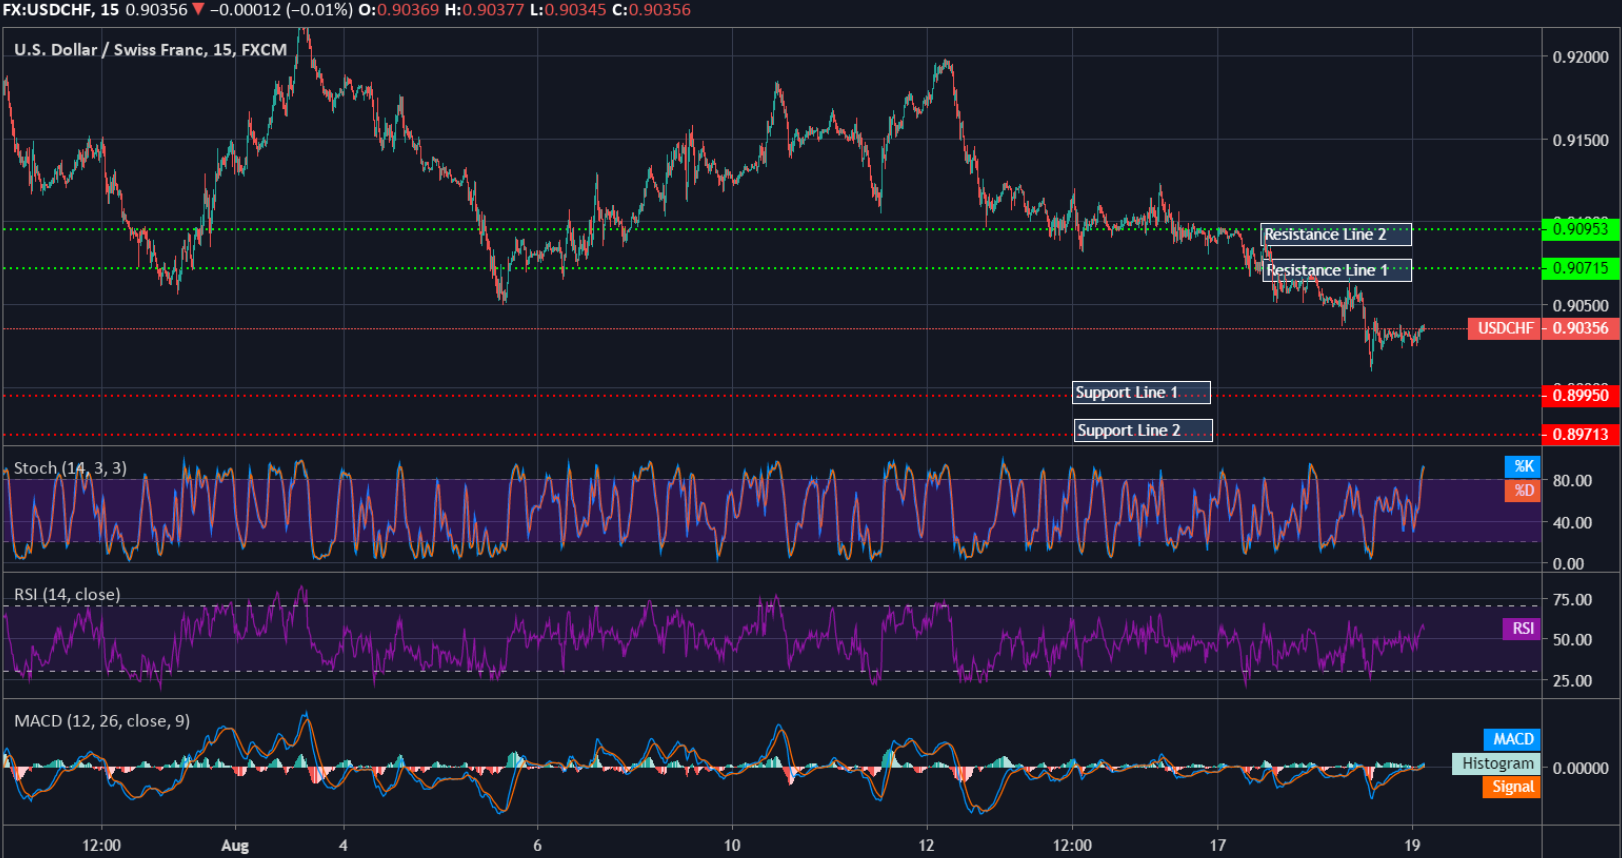
Task: Click the 12 date tick on time axis
Action: [x=926, y=845]
